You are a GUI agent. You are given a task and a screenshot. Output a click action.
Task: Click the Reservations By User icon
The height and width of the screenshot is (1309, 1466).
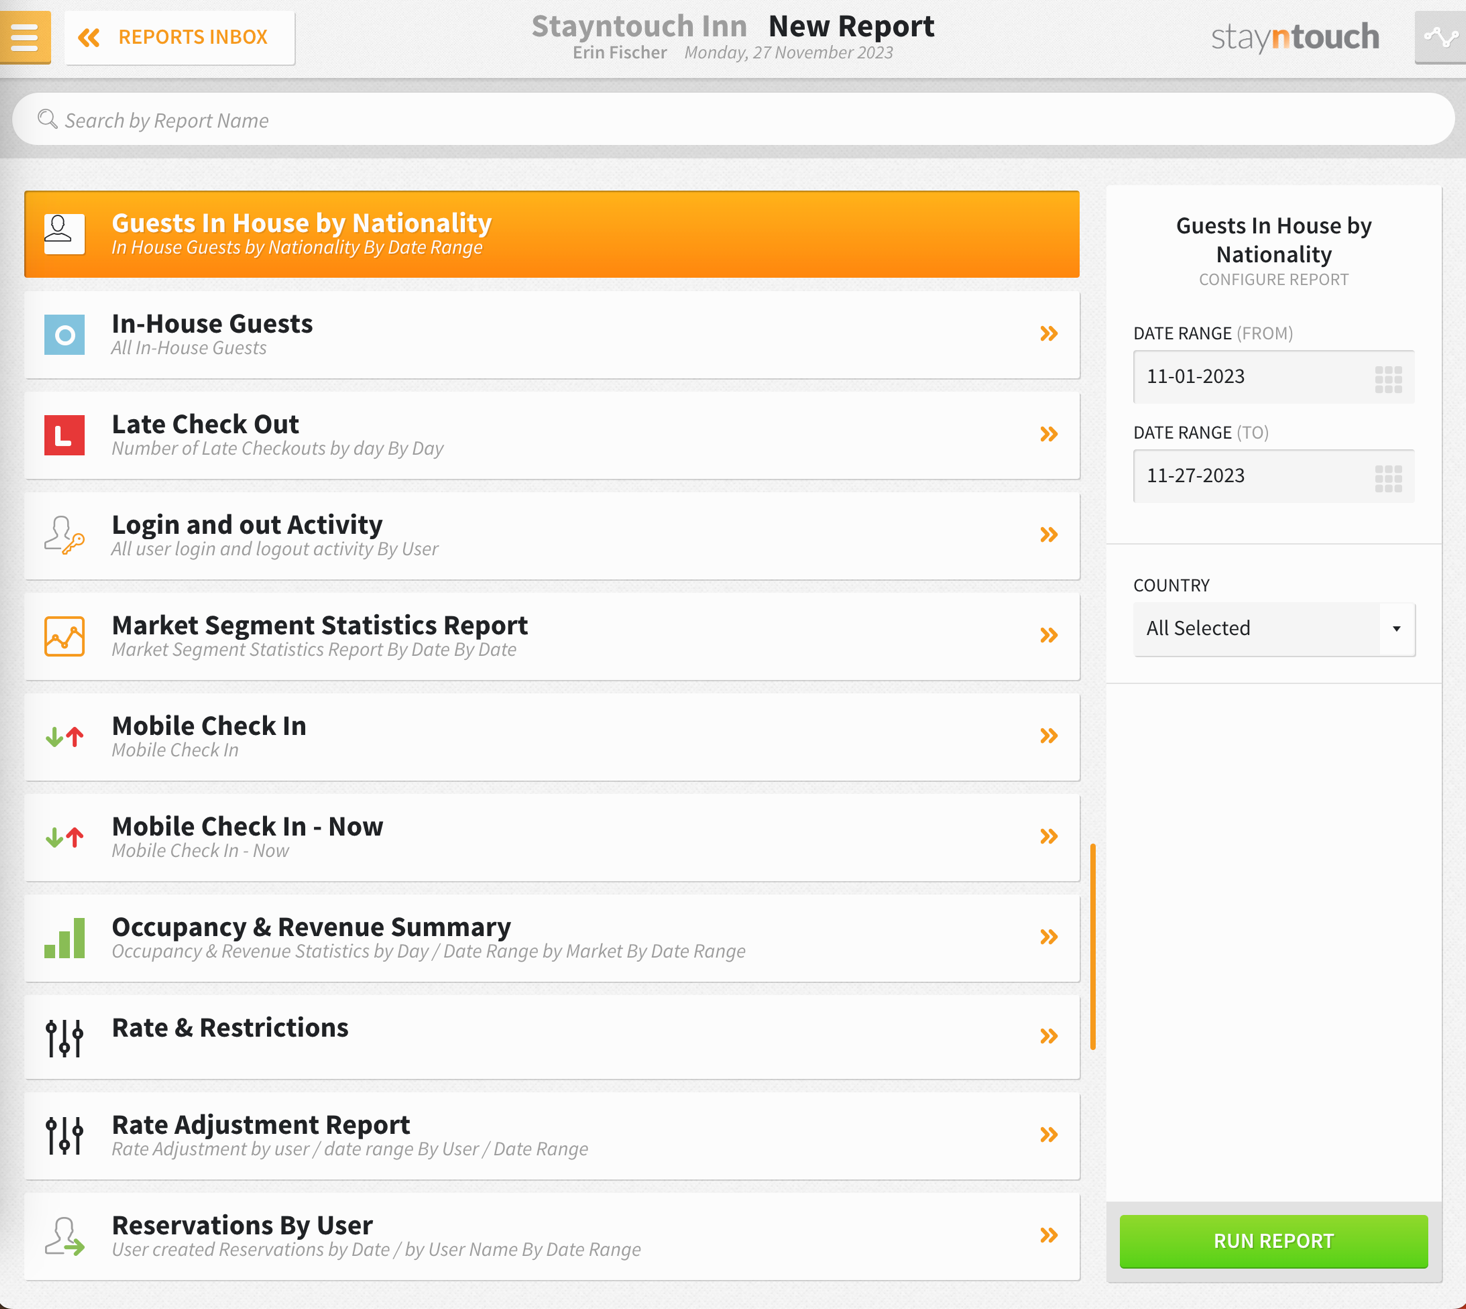click(64, 1236)
